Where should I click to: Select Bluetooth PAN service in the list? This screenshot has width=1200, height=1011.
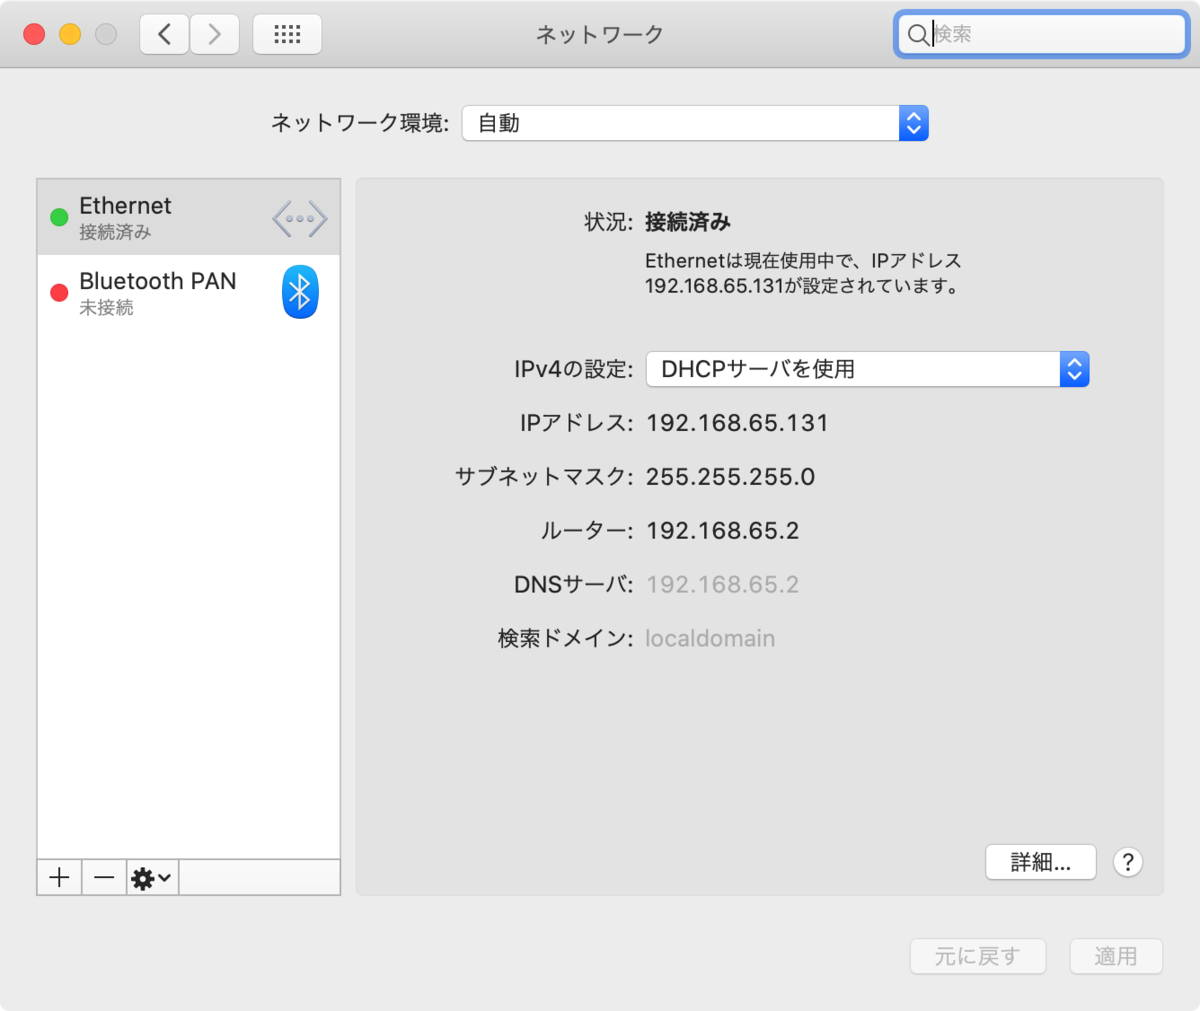pos(189,292)
